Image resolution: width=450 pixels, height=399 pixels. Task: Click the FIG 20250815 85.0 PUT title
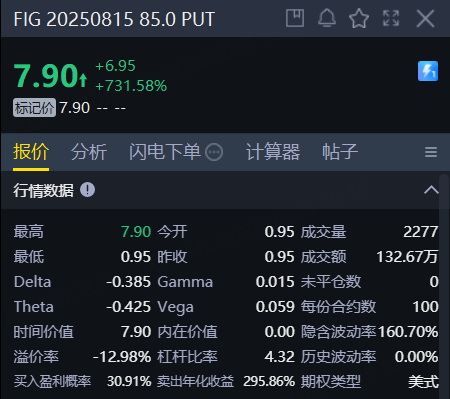click(x=114, y=19)
